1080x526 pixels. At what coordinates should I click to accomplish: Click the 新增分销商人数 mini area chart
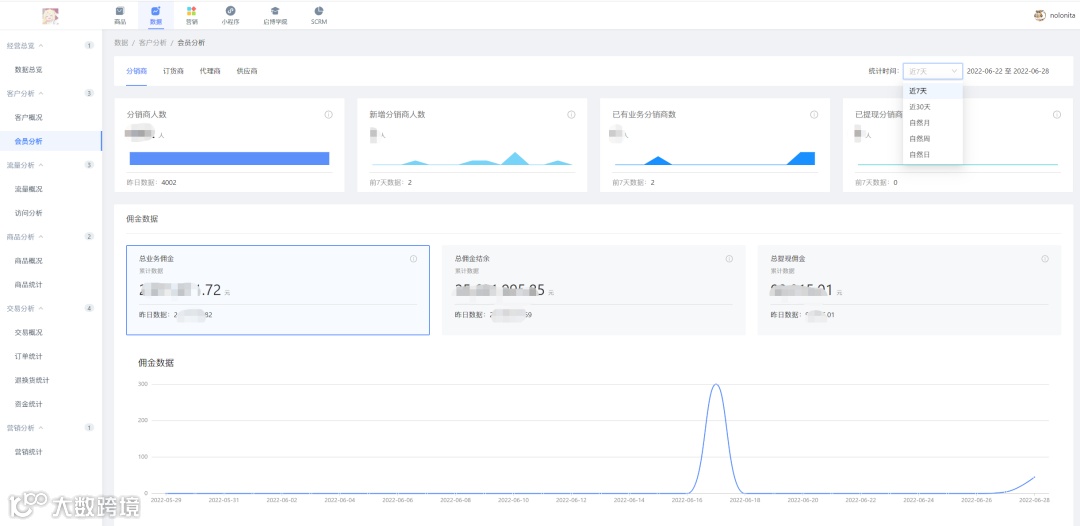pos(472,158)
